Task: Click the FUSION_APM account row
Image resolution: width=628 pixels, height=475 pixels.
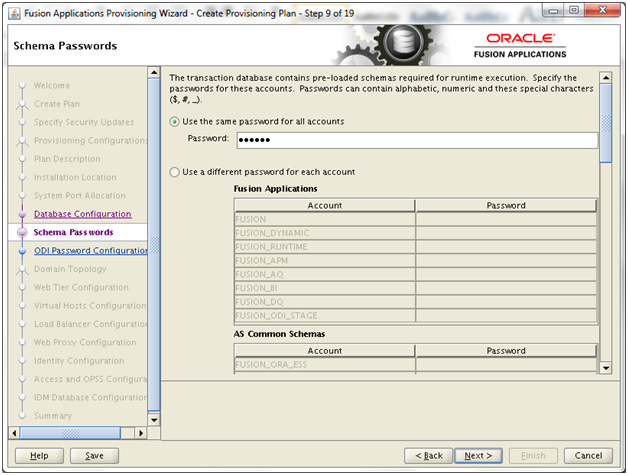Action: [x=325, y=261]
